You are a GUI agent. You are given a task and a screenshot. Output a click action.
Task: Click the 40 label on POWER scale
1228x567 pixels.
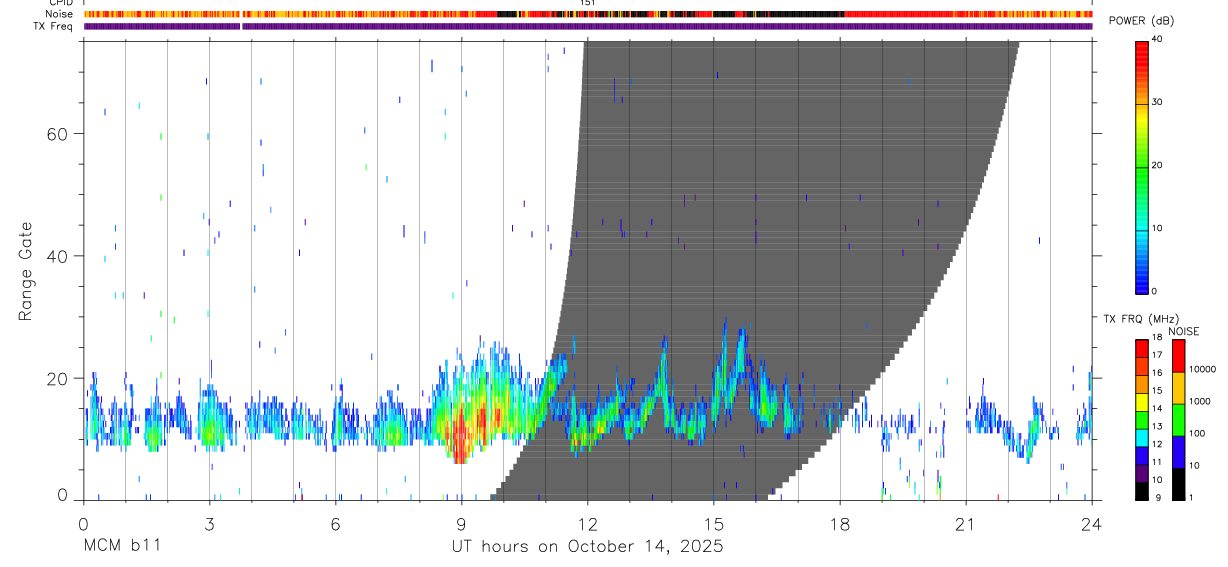coord(1157,39)
